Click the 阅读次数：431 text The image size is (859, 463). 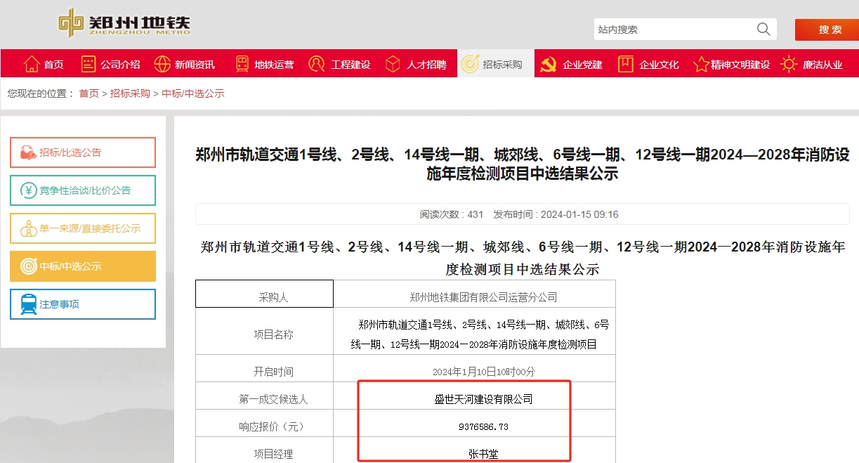[x=451, y=214]
